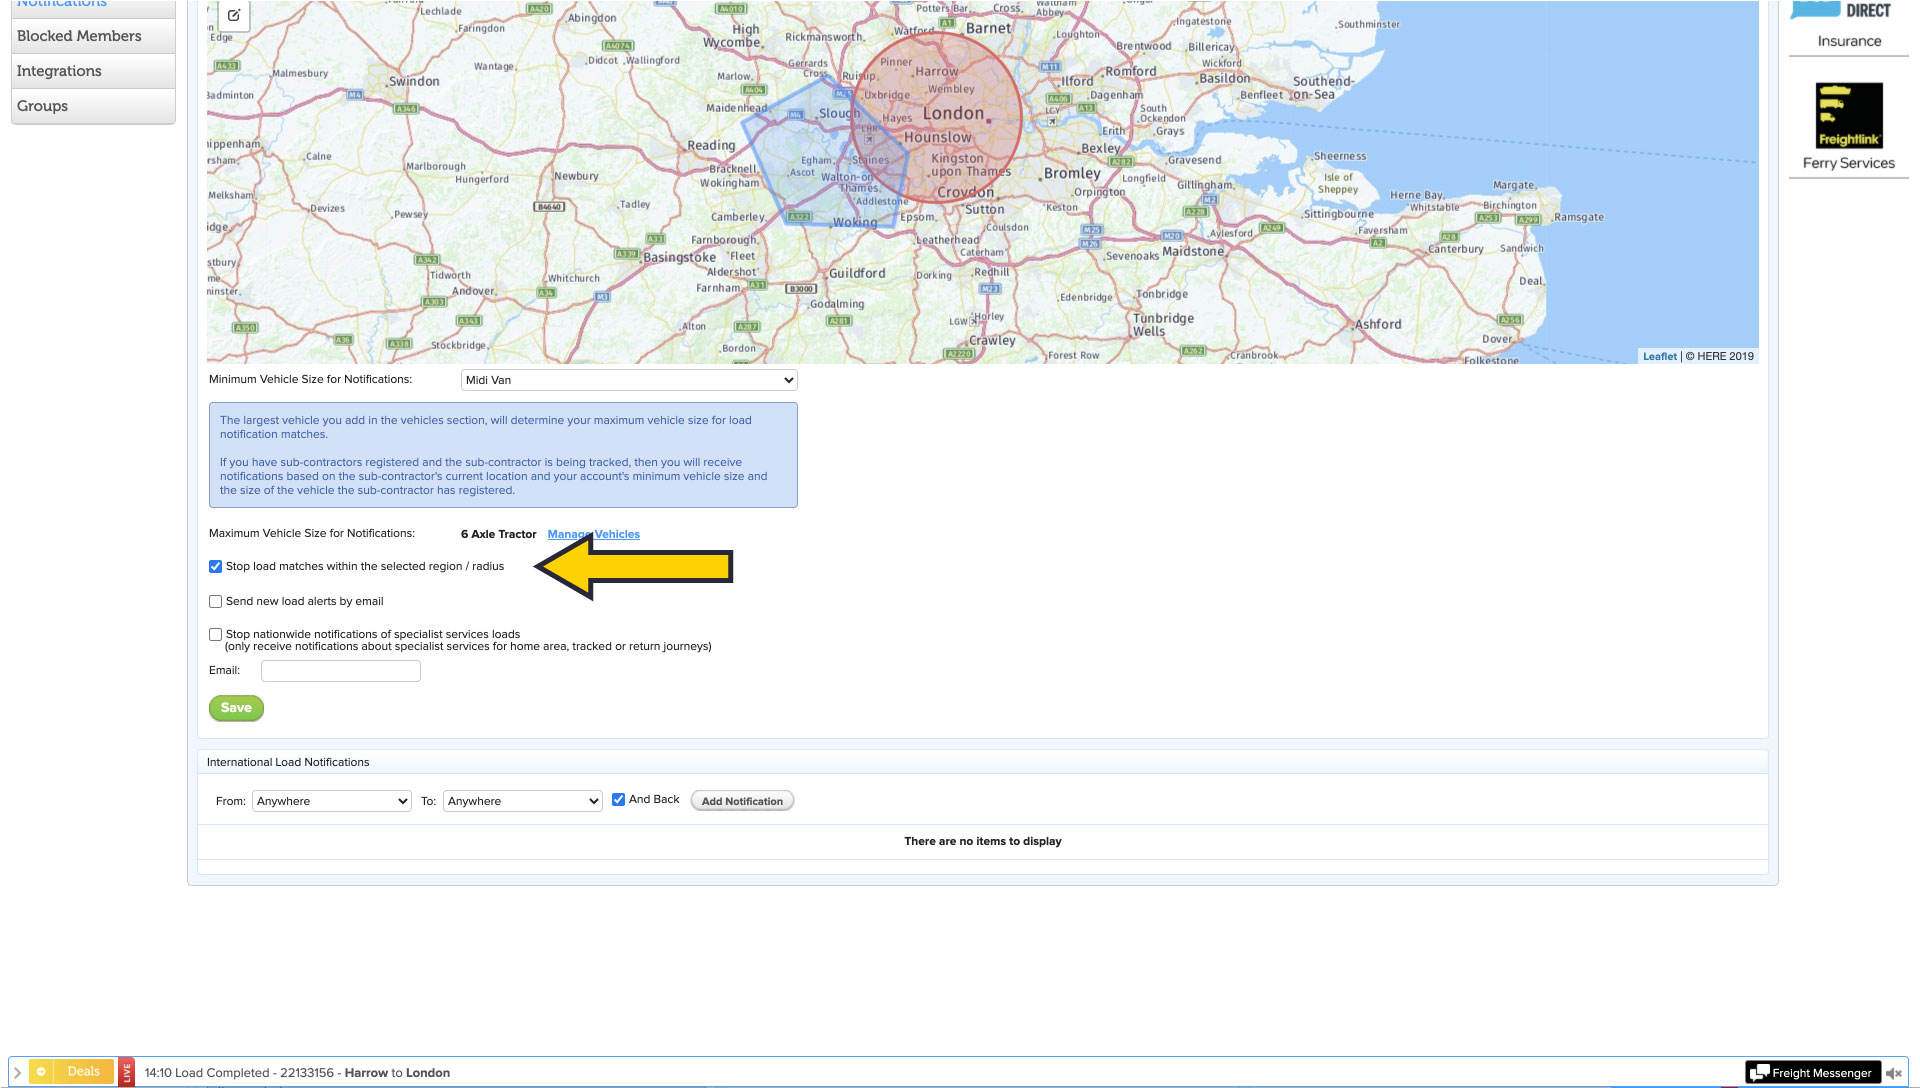Click the map edit layers icon
1920x1088 pixels.
(x=233, y=15)
